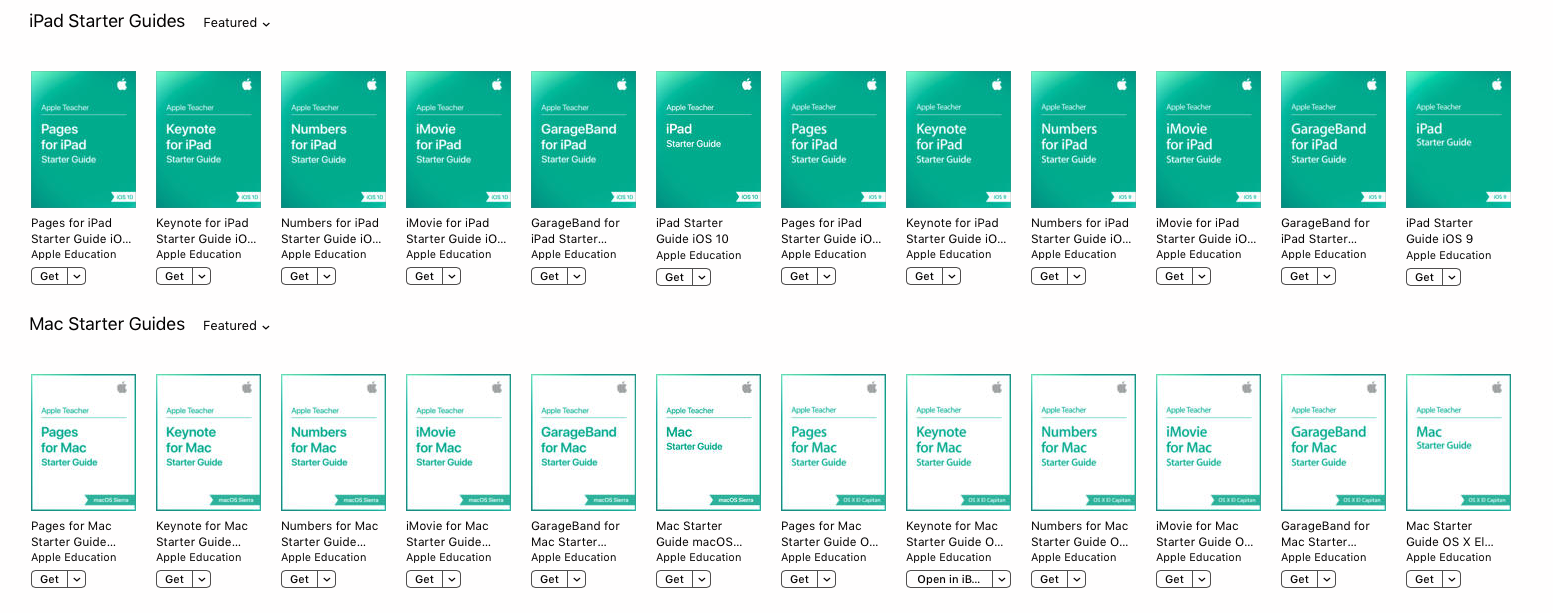This screenshot has height=613, width=1553.
Task: View the iMovie for iPad iOS 10 cover
Action: coord(458,140)
